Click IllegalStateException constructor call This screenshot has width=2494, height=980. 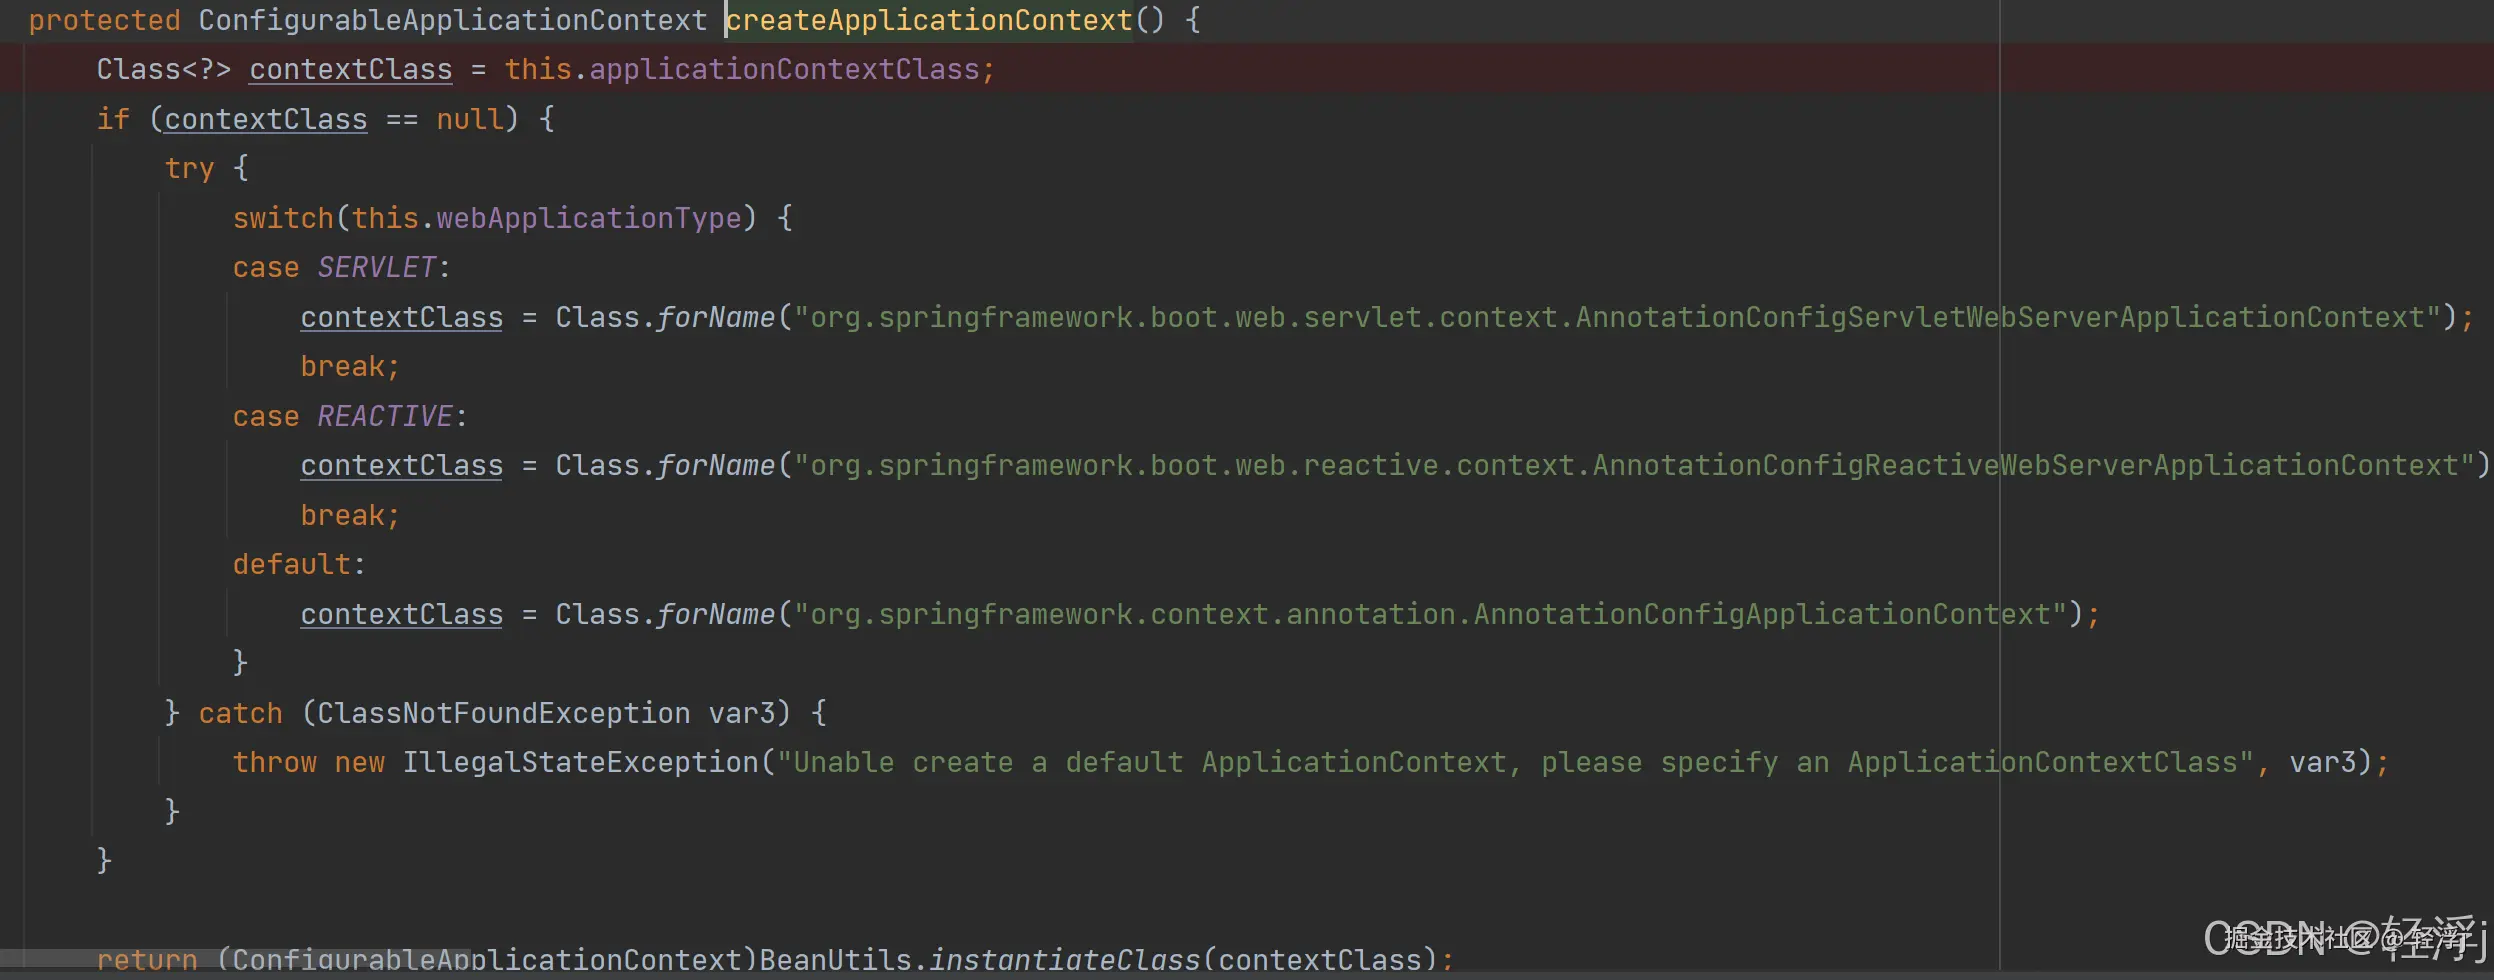click(x=580, y=762)
